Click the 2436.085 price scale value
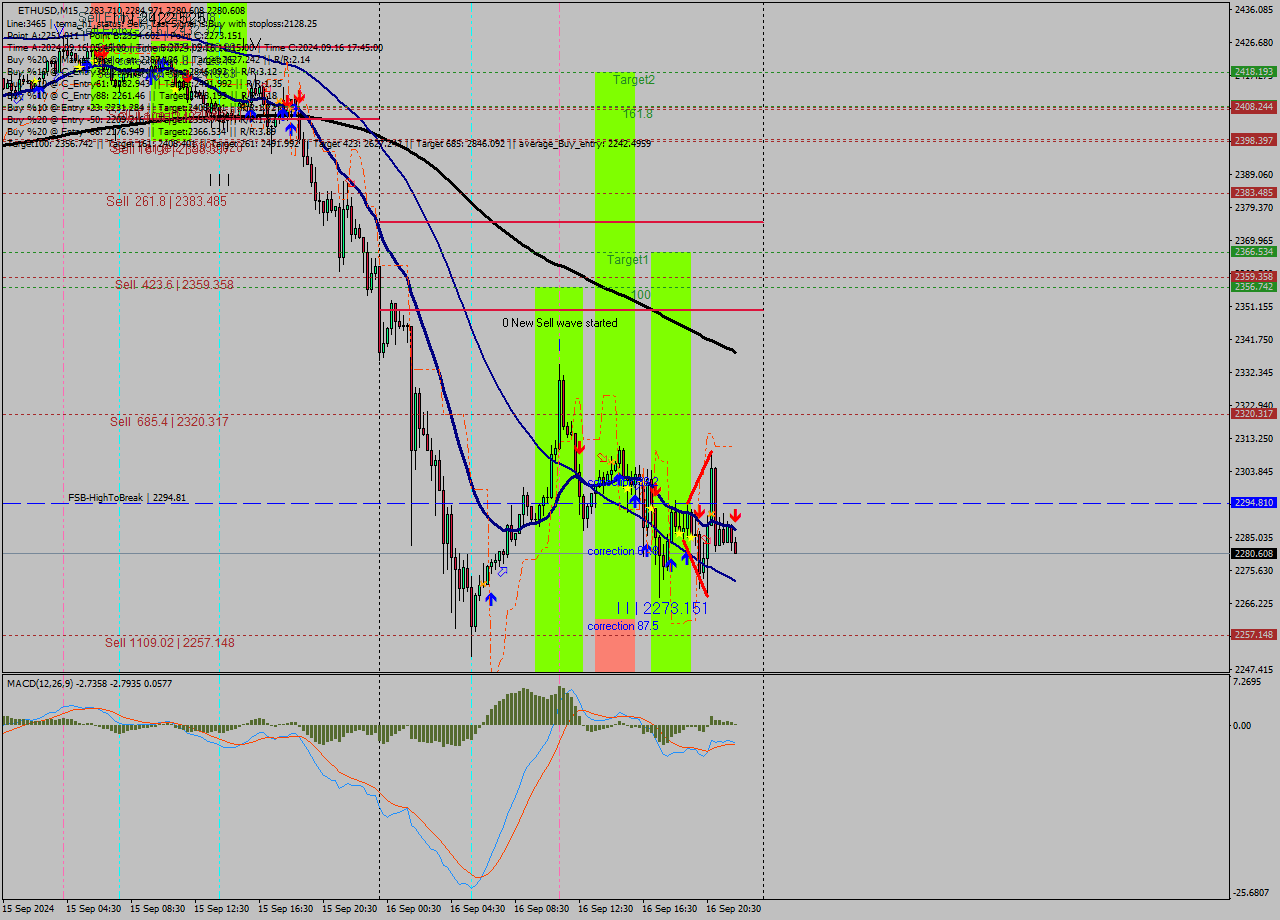The height and width of the screenshot is (920, 1280). tap(1254, 9)
